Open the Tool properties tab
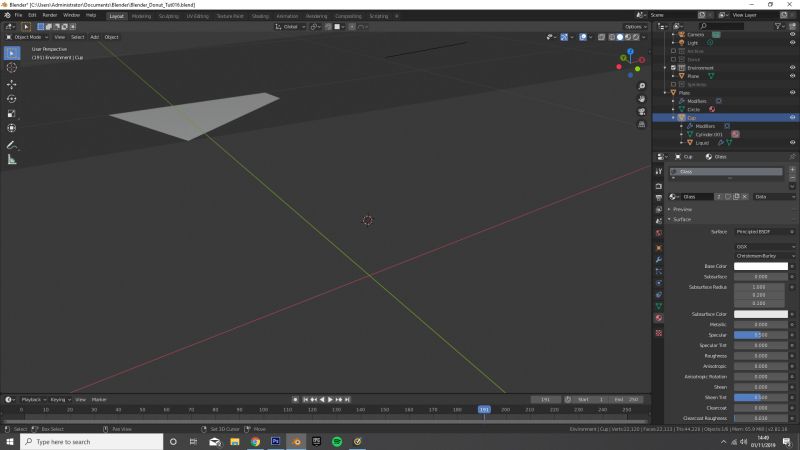 pyautogui.click(x=659, y=172)
